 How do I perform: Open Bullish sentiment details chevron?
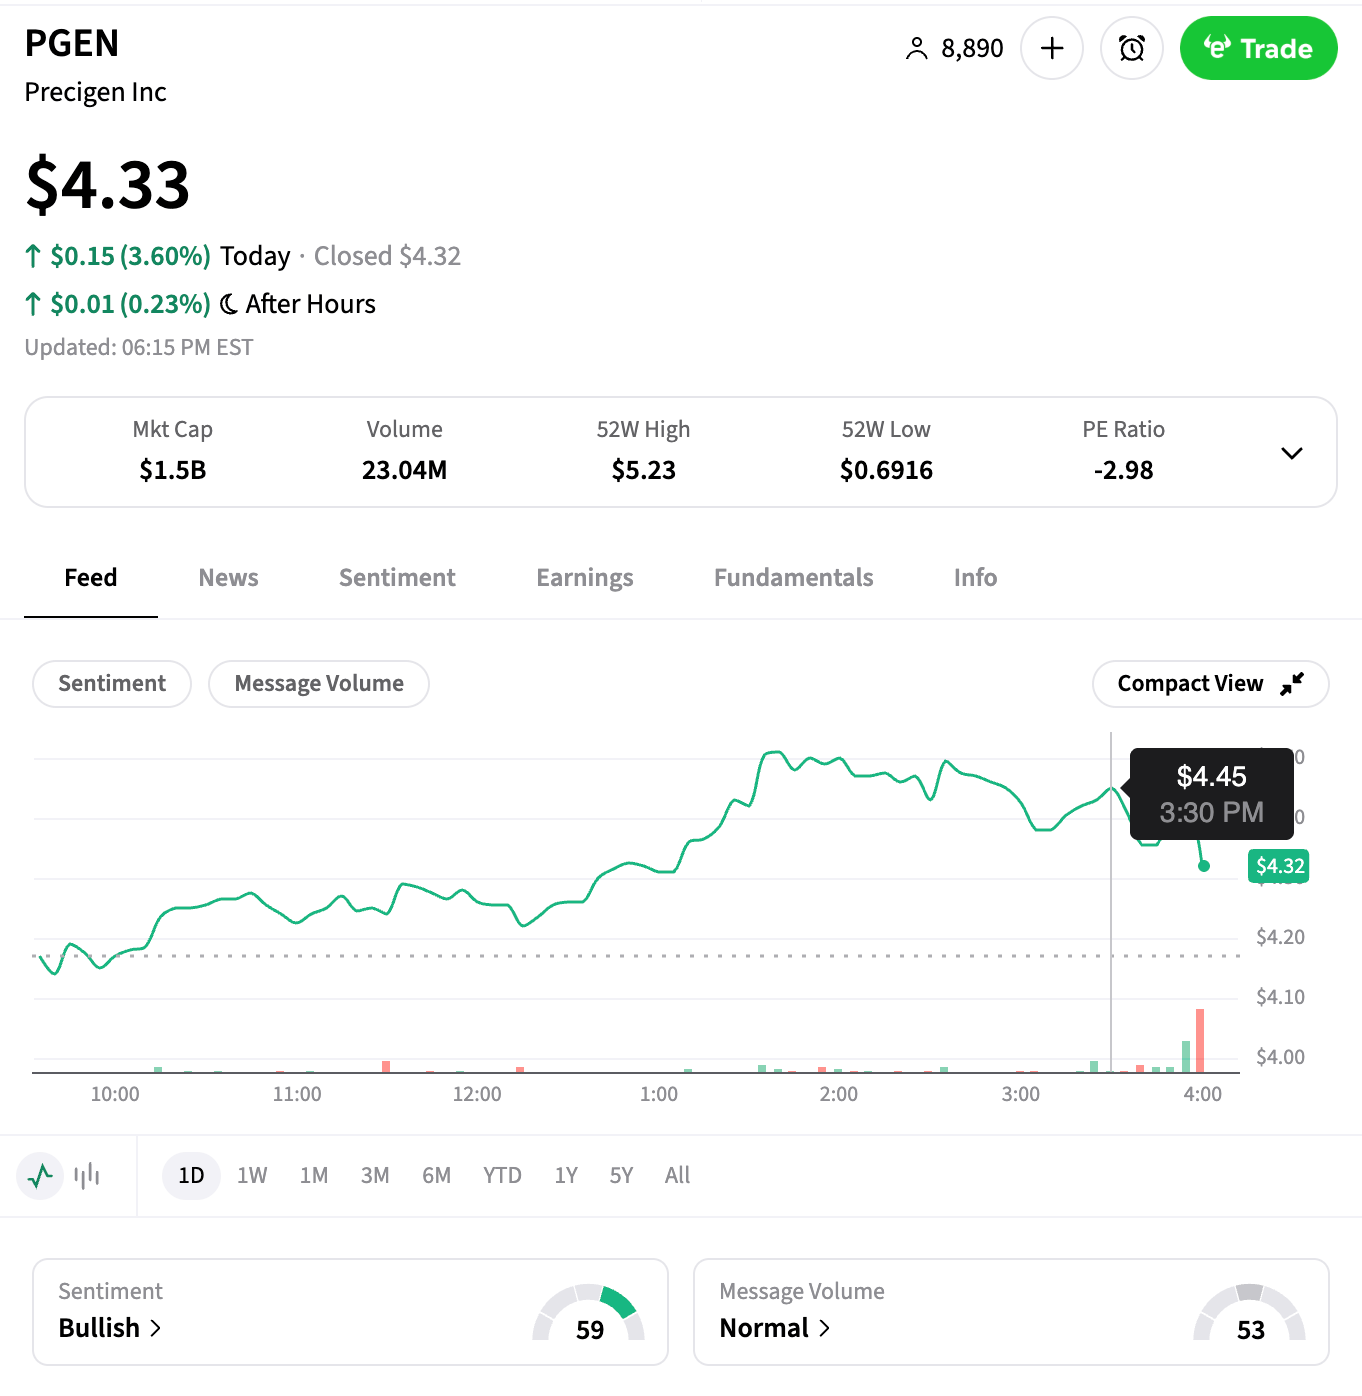tap(156, 1328)
